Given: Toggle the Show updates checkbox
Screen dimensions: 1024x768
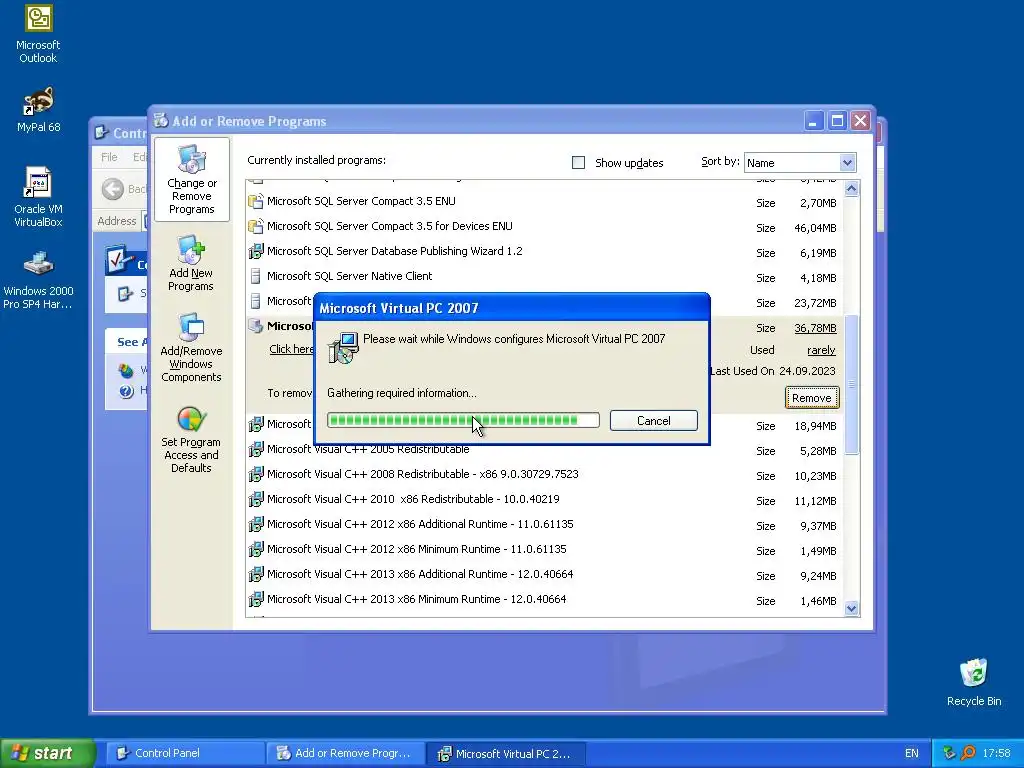Looking at the screenshot, I should (578, 163).
